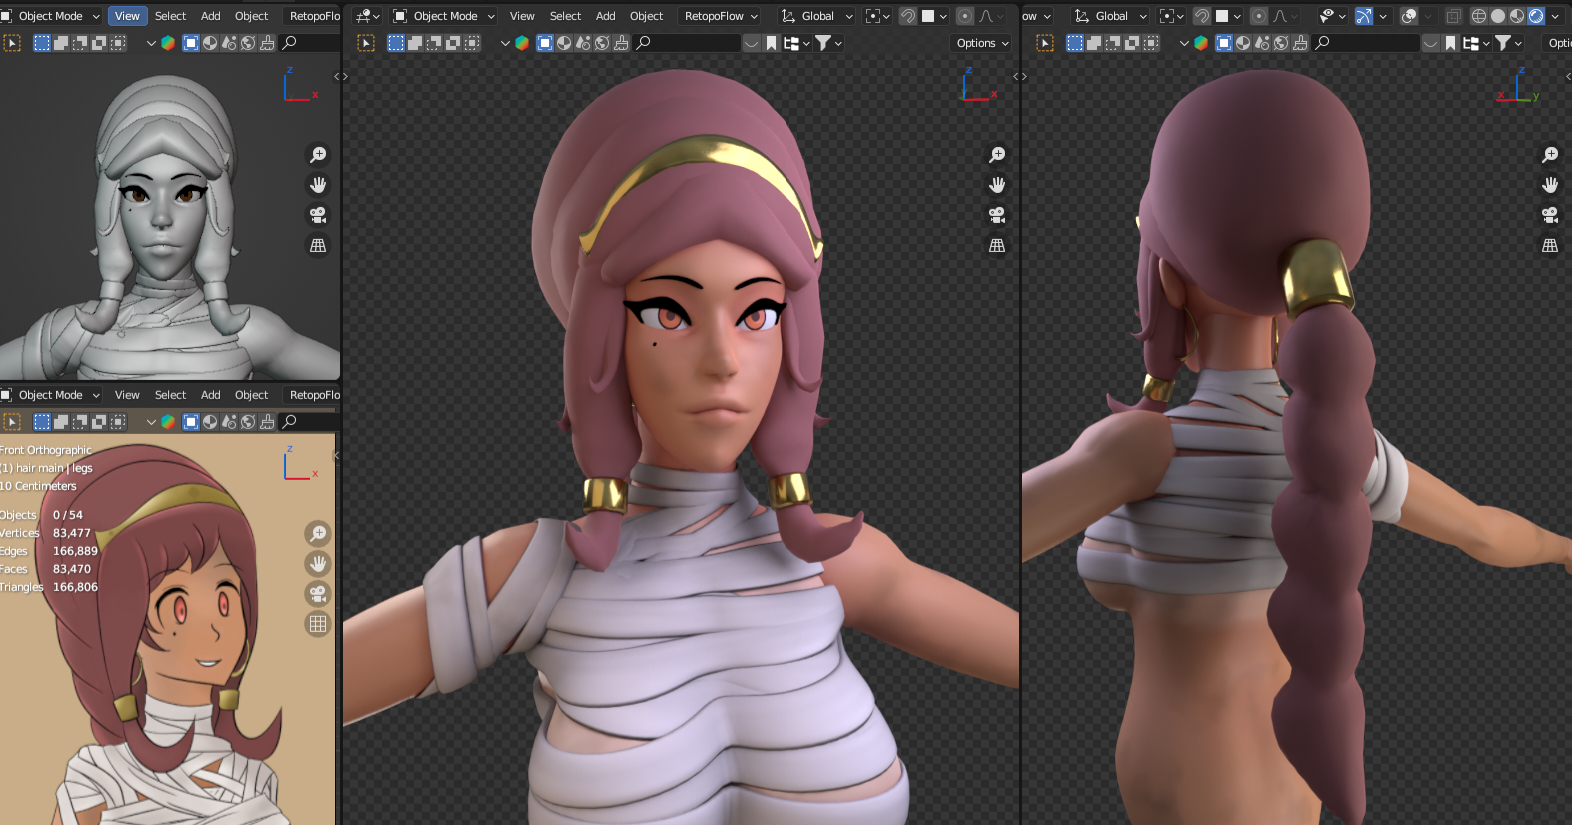Toggle camera view in top-left viewport
Screen dimensions: 1572x825
point(318,215)
